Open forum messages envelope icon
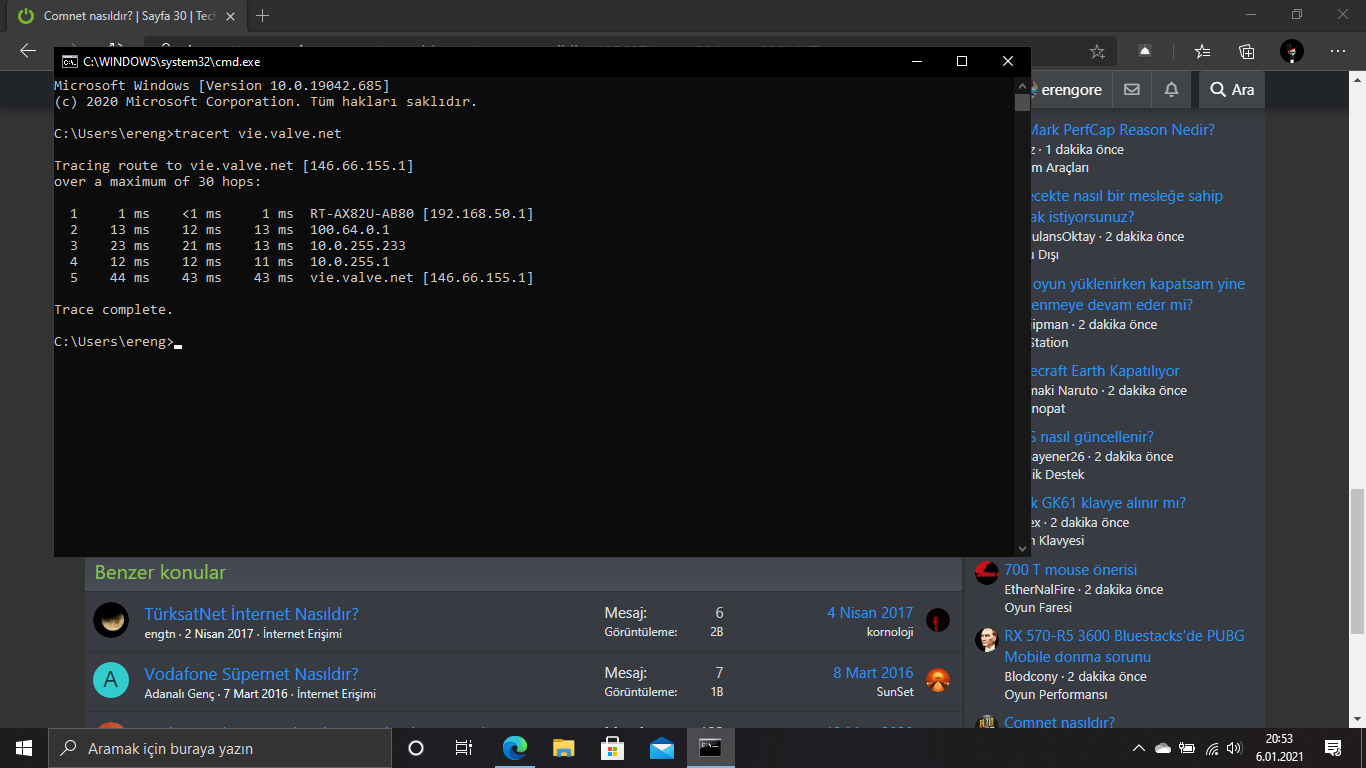1366x768 pixels. [x=1131, y=89]
